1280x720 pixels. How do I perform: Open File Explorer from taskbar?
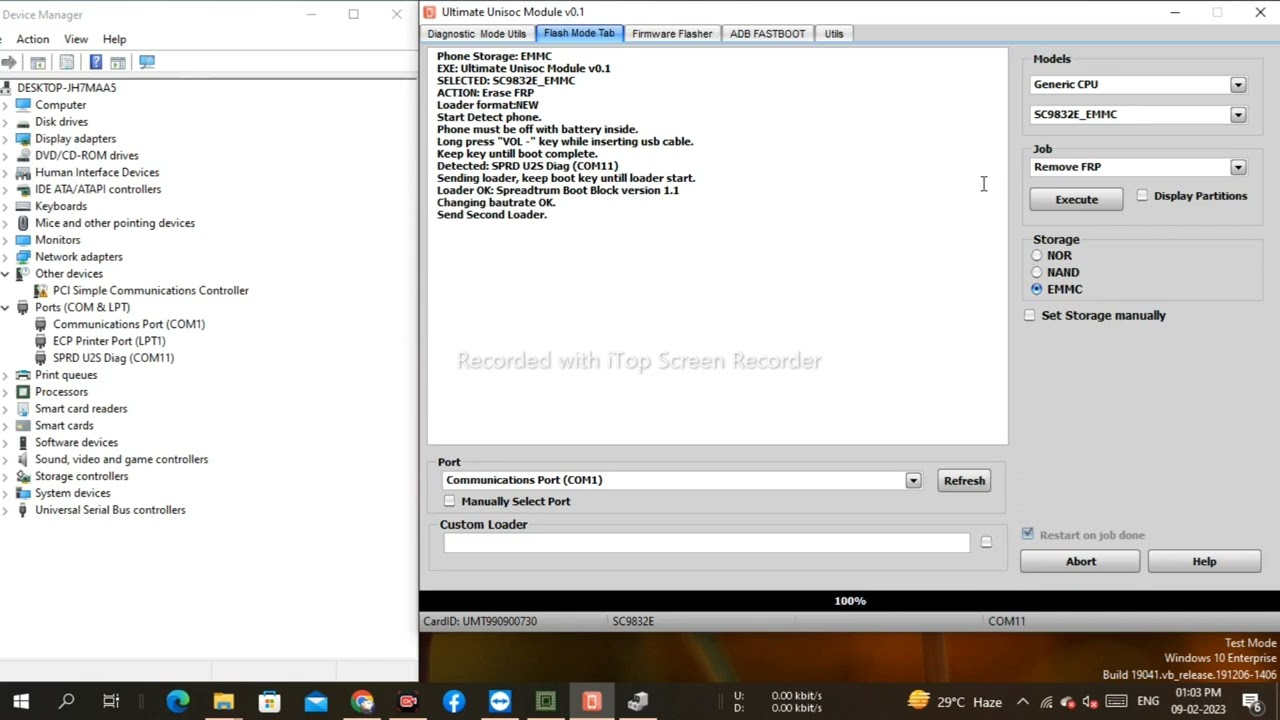click(223, 701)
